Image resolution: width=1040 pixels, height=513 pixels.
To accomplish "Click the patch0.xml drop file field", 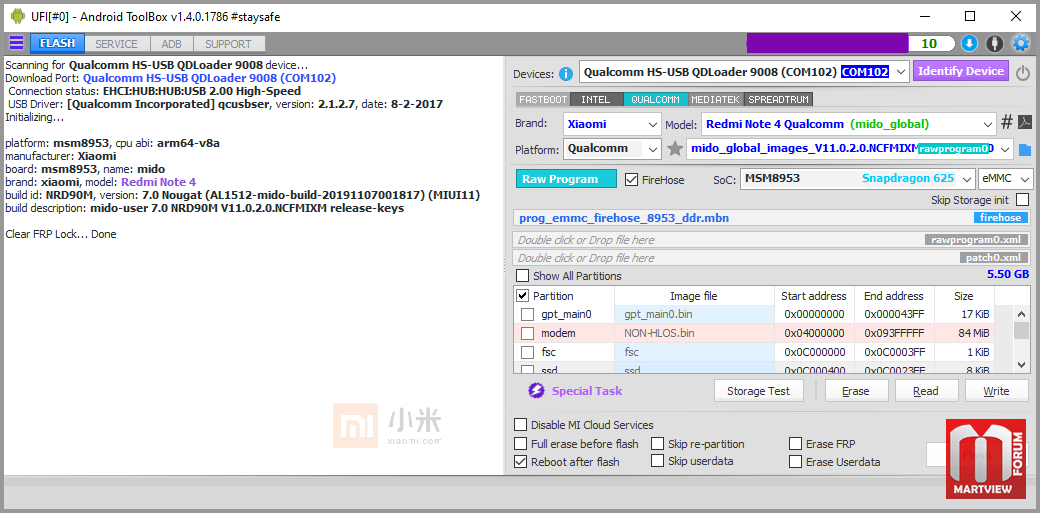I will pyautogui.click(x=773, y=257).
